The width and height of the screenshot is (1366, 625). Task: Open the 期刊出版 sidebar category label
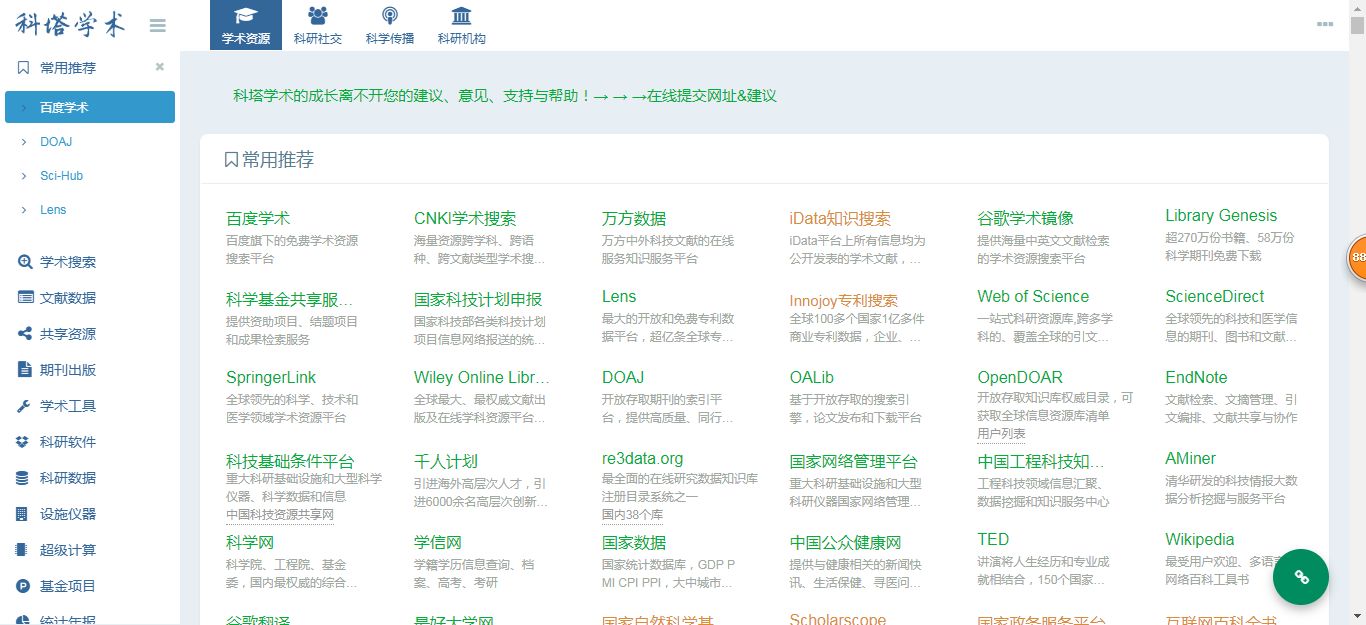pos(68,370)
